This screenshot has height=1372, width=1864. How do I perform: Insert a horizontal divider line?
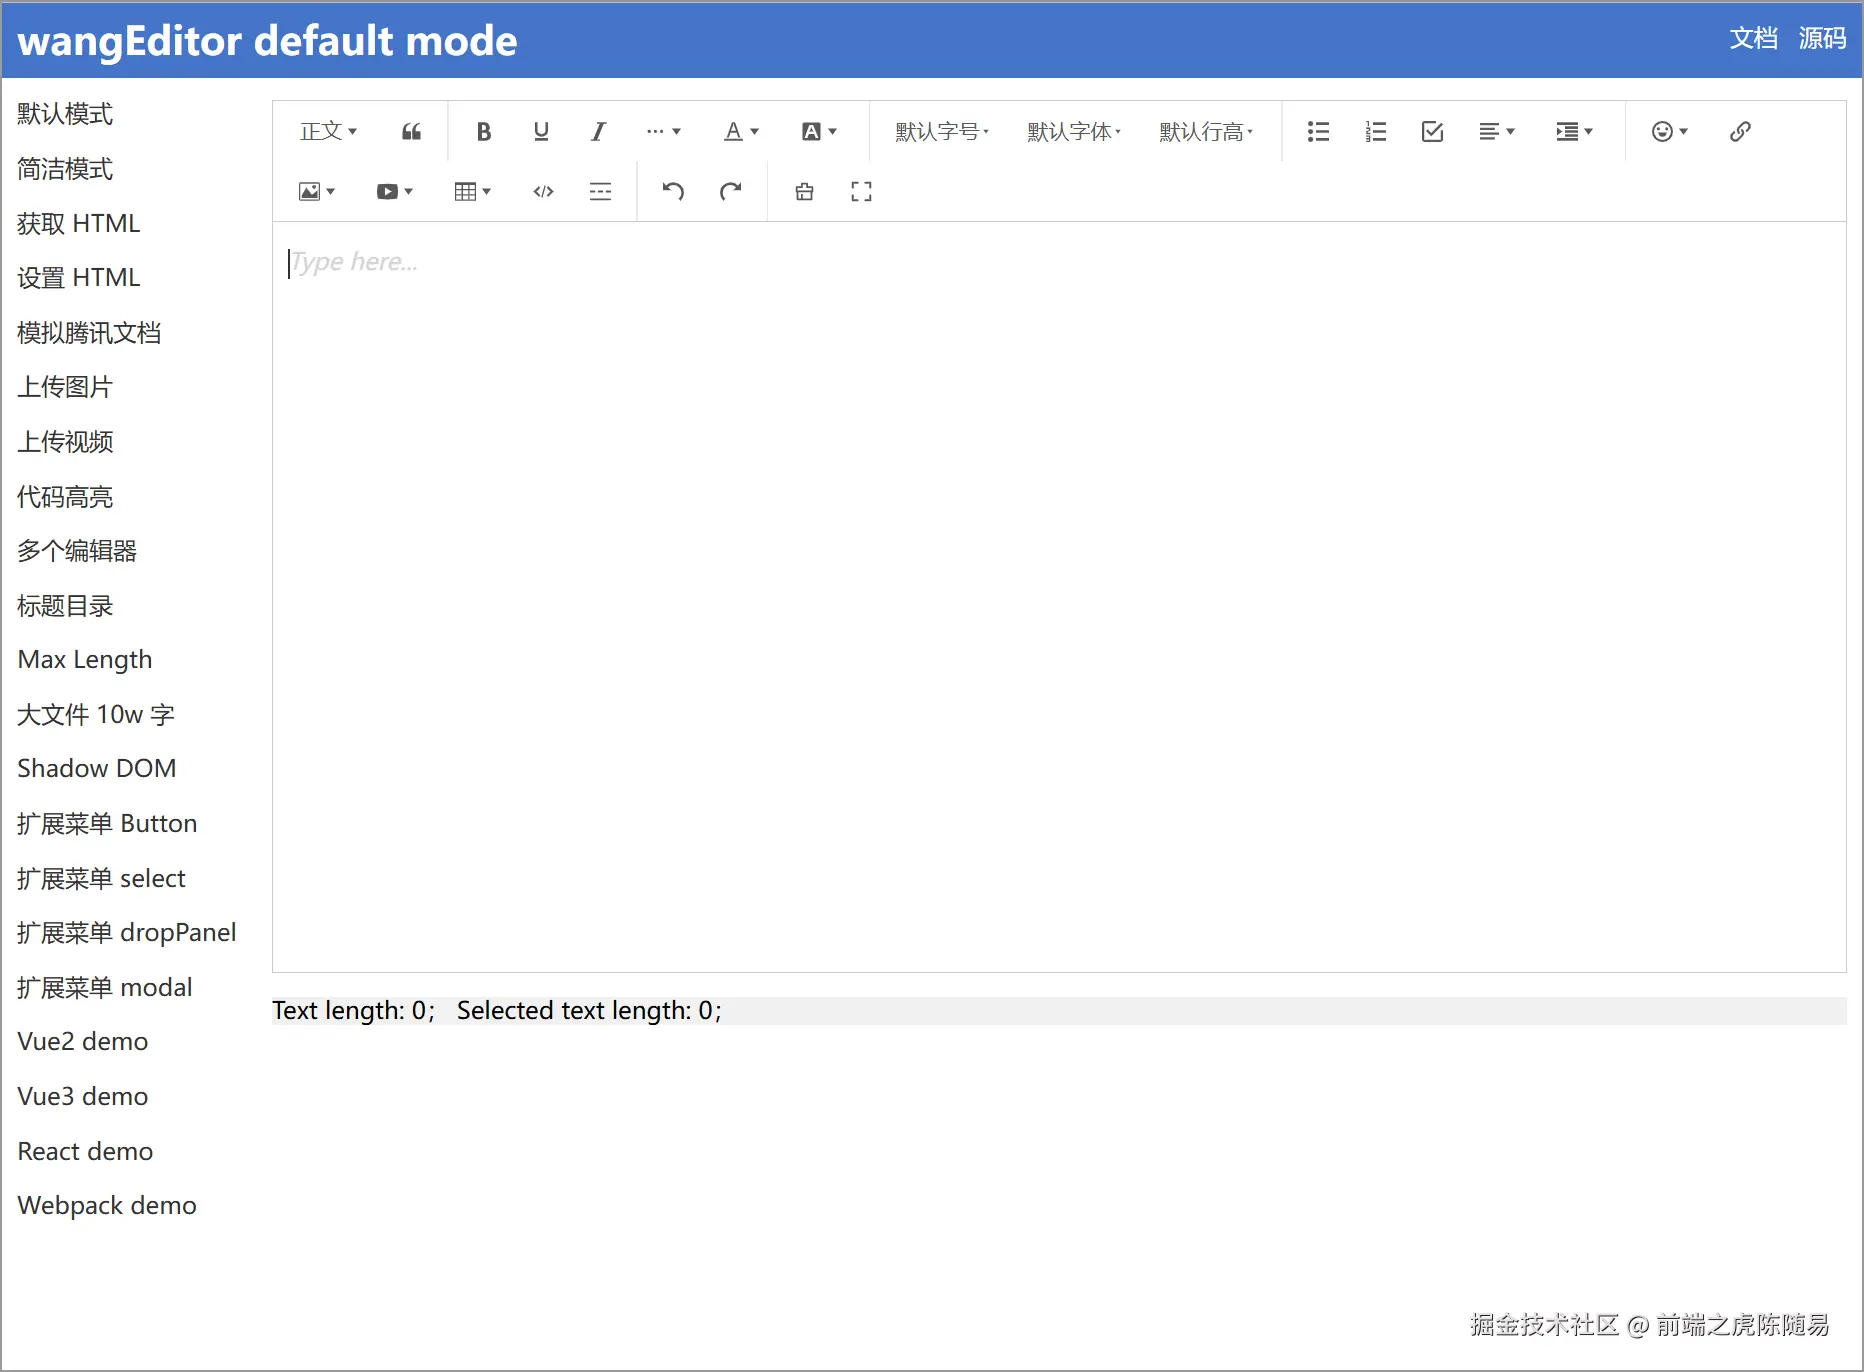(600, 192)
